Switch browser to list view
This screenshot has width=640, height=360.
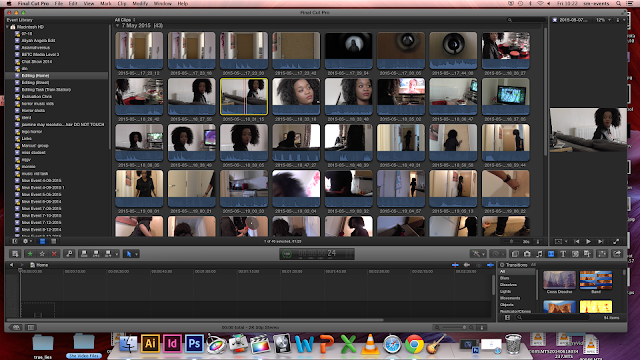(x=53, y=241)
